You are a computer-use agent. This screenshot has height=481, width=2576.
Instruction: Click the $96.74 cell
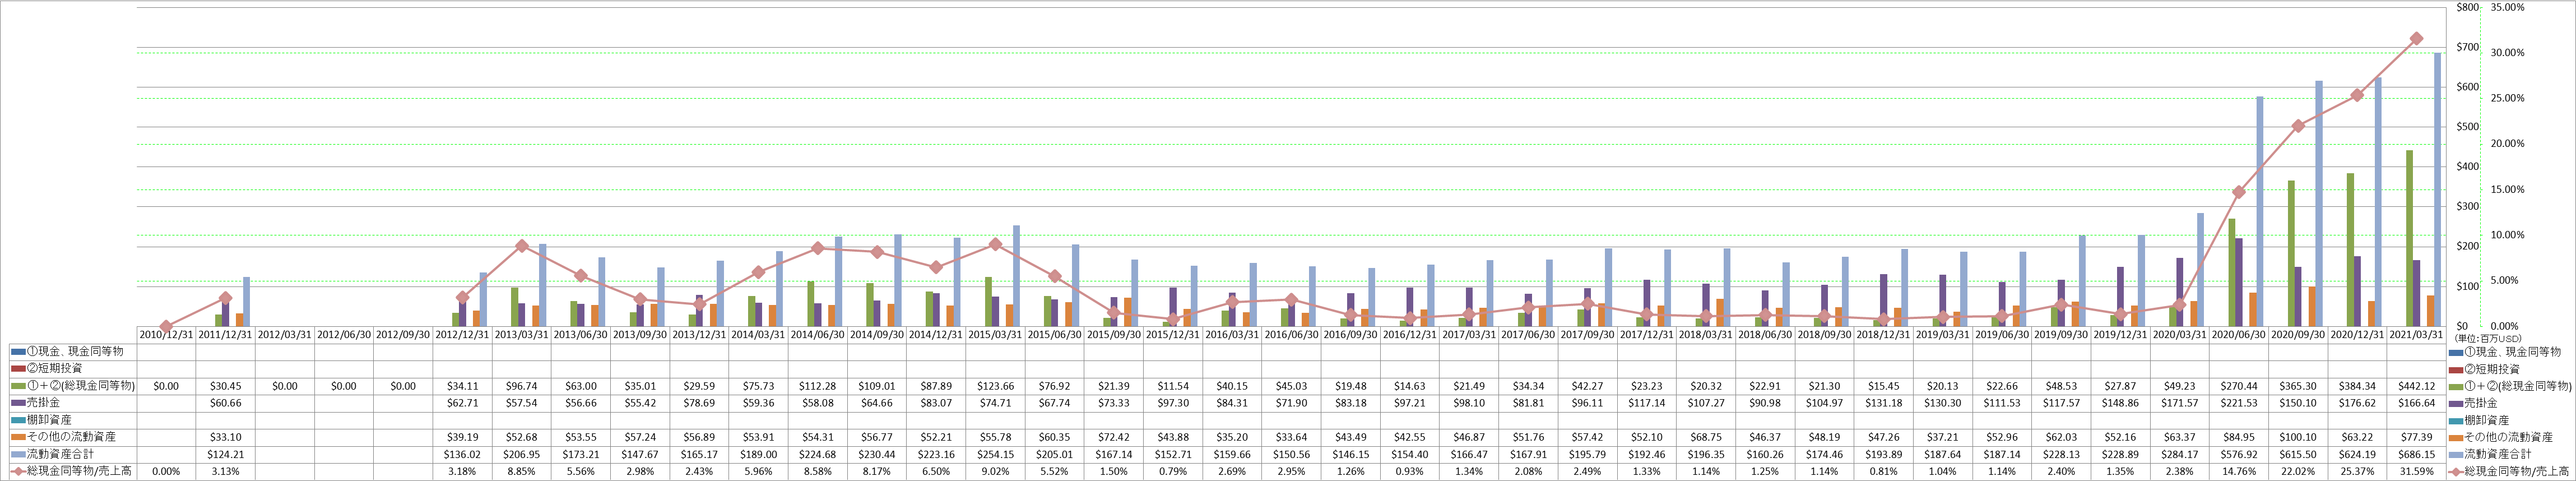click(x=521, y=386)
